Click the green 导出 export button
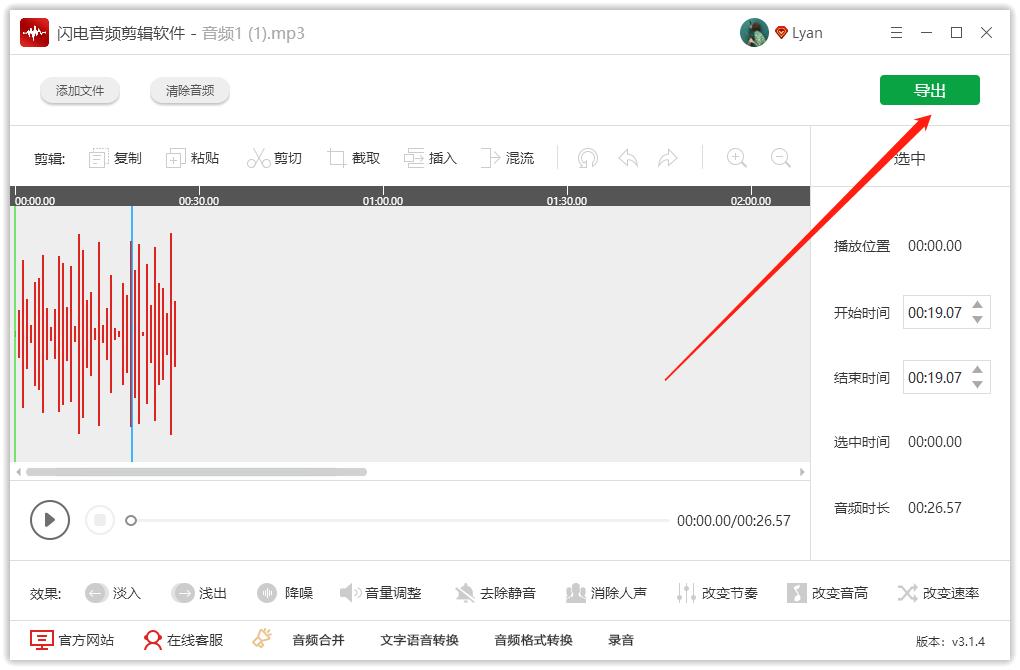This screenshot has width=1020, height=670. pos(930,90)
